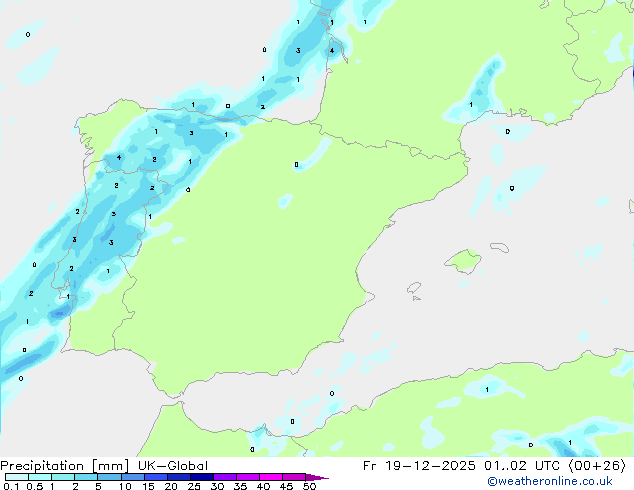This screenshot has width=634, height=490.
Task: Select the 40–45 mm magenta swatch
Action: pos(271,477)
